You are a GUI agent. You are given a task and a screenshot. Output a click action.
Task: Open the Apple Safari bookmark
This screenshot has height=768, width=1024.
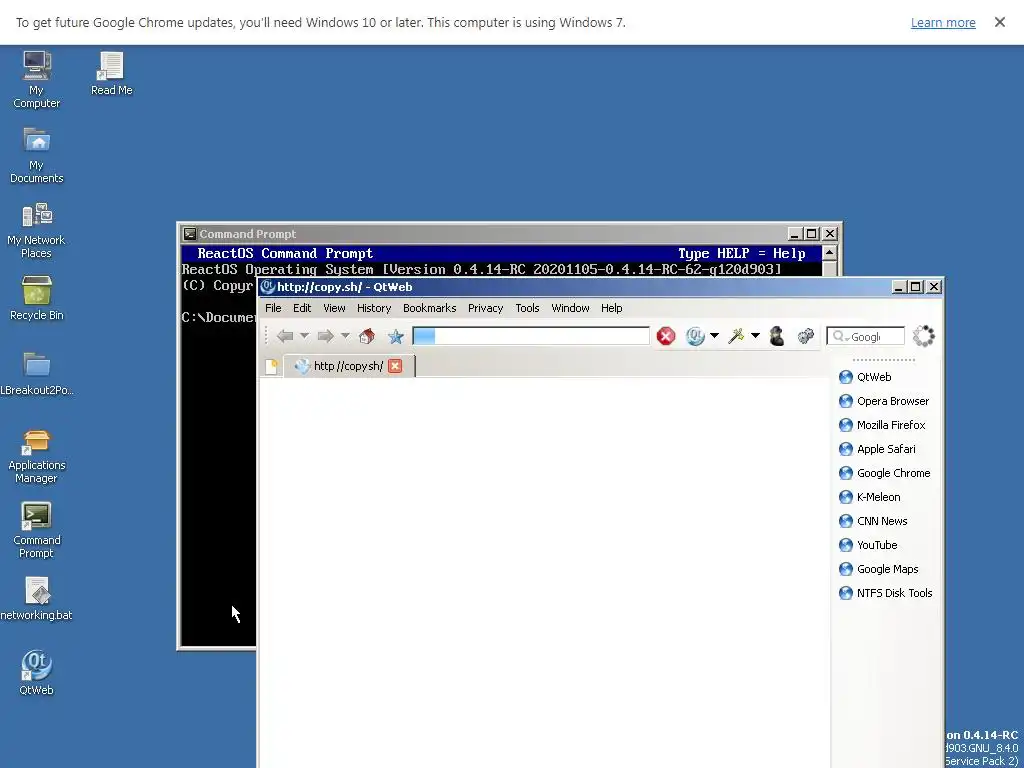(x=877, y=449)
